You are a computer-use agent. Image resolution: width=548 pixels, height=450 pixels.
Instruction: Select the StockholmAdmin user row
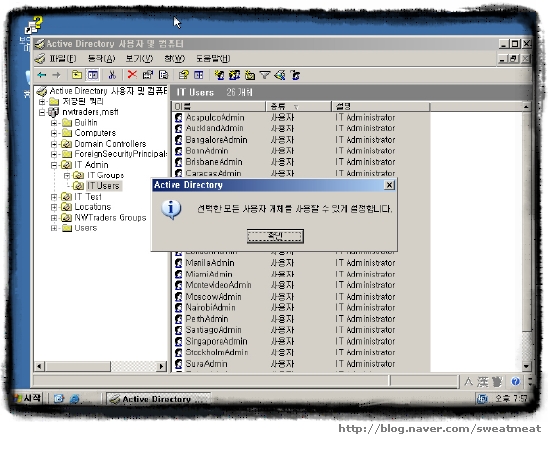(301, 353)
